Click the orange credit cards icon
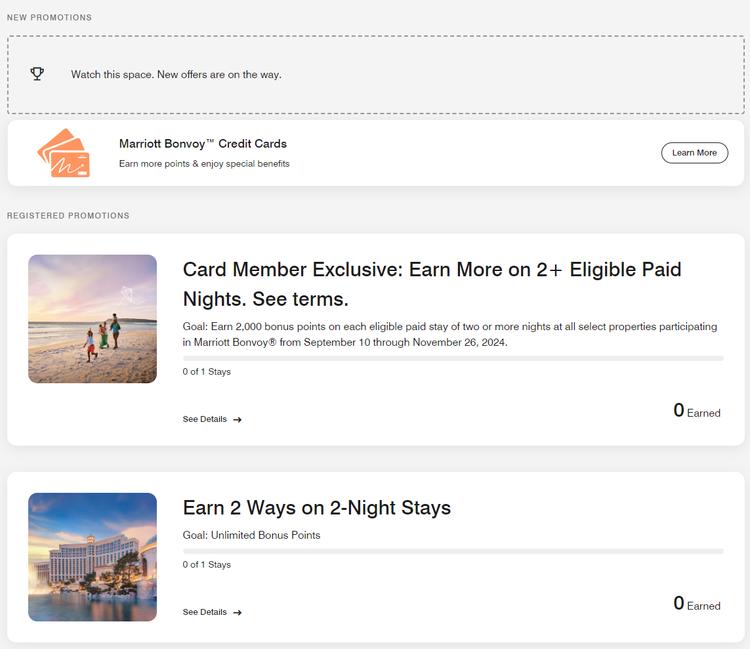750x649 pixels. [x=64, y=153]
